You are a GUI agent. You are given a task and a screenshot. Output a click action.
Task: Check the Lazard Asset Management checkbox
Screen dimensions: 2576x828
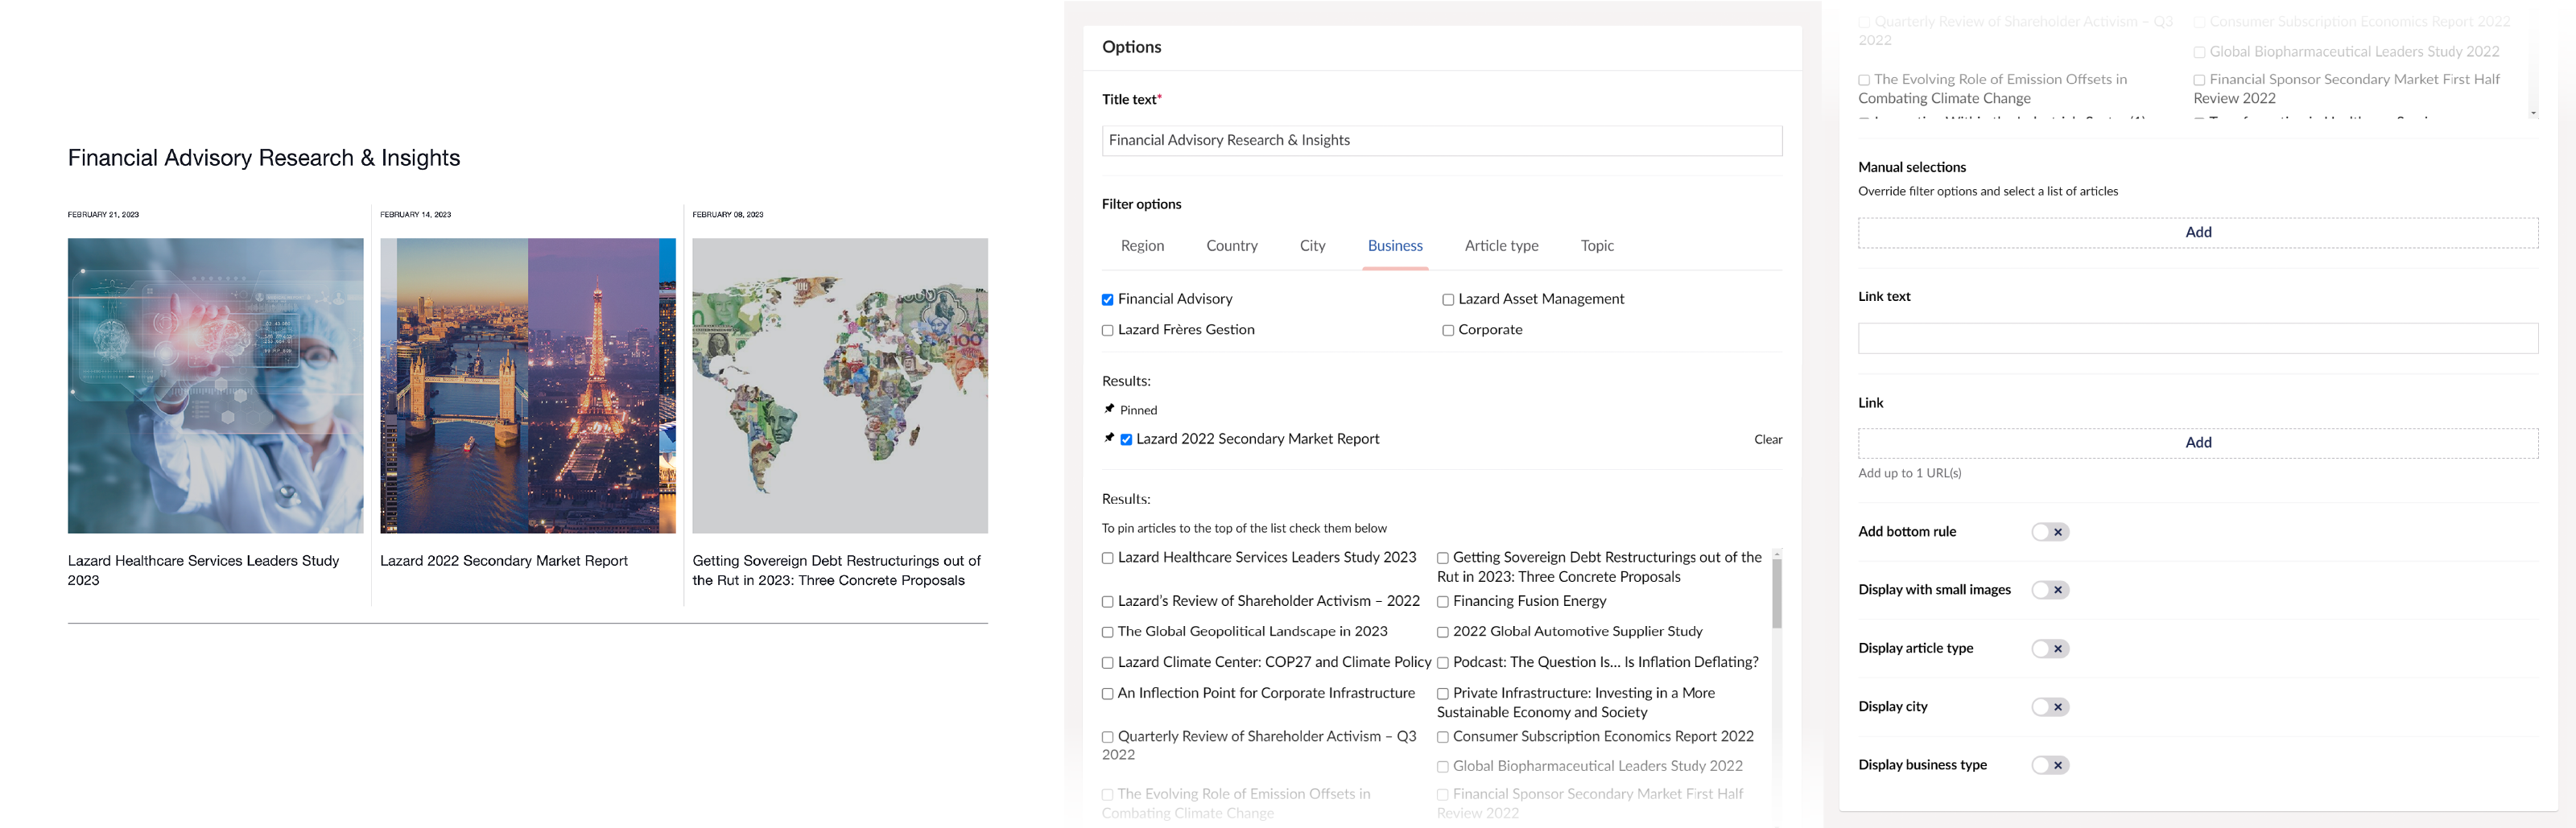pos(1447,300)
